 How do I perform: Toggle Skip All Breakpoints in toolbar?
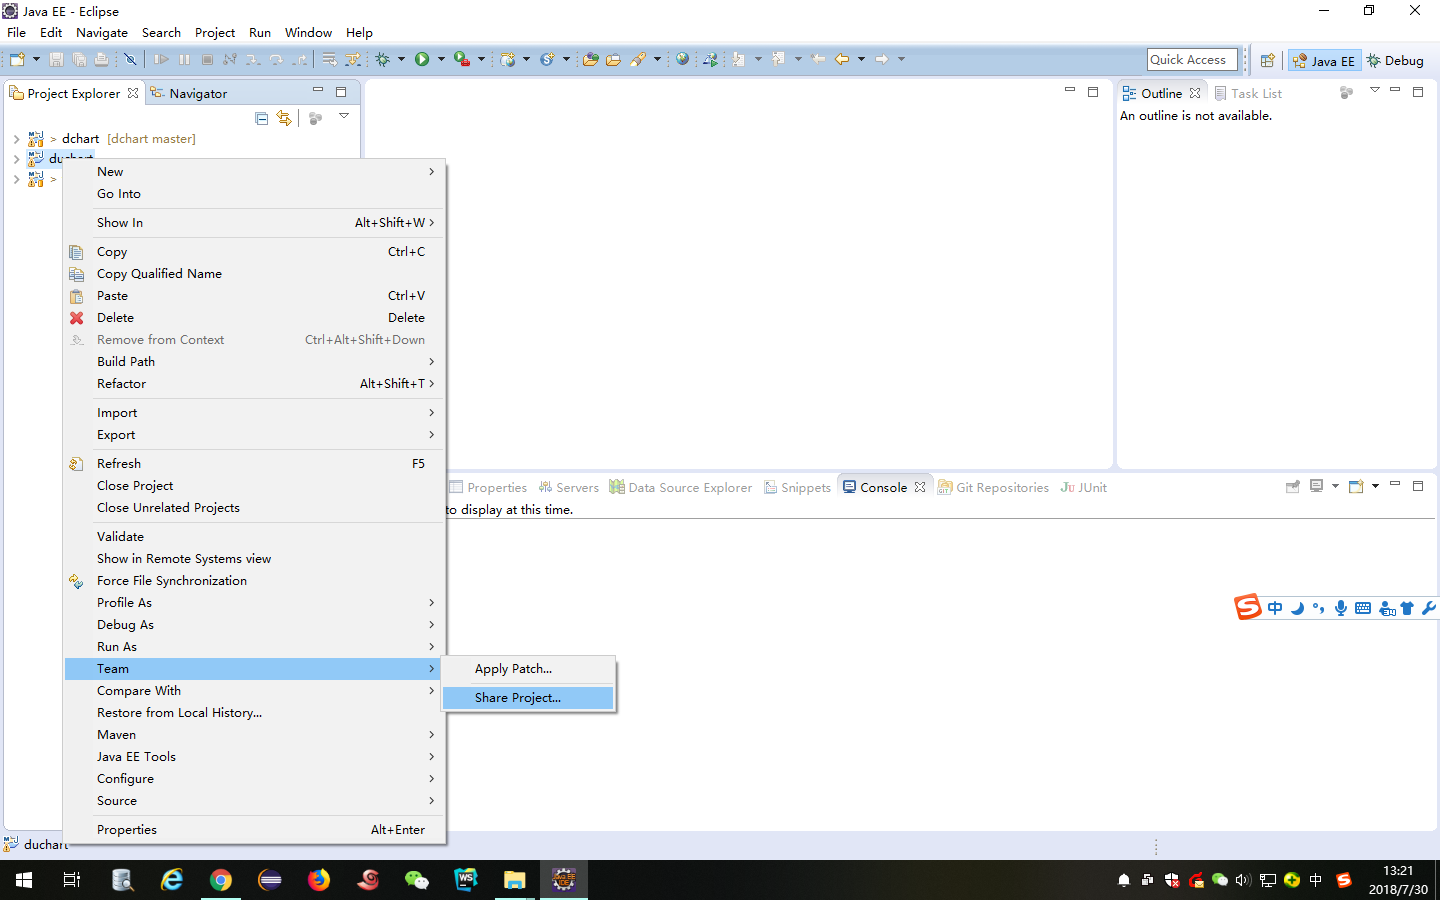click(130, 59)
